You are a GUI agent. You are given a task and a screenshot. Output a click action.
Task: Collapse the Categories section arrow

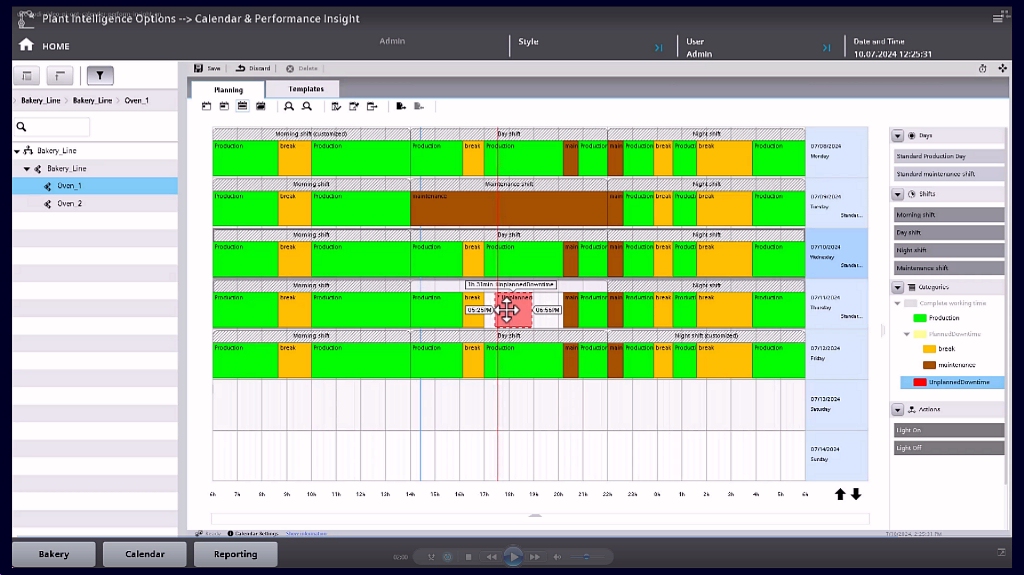click(x=897, y=288)
